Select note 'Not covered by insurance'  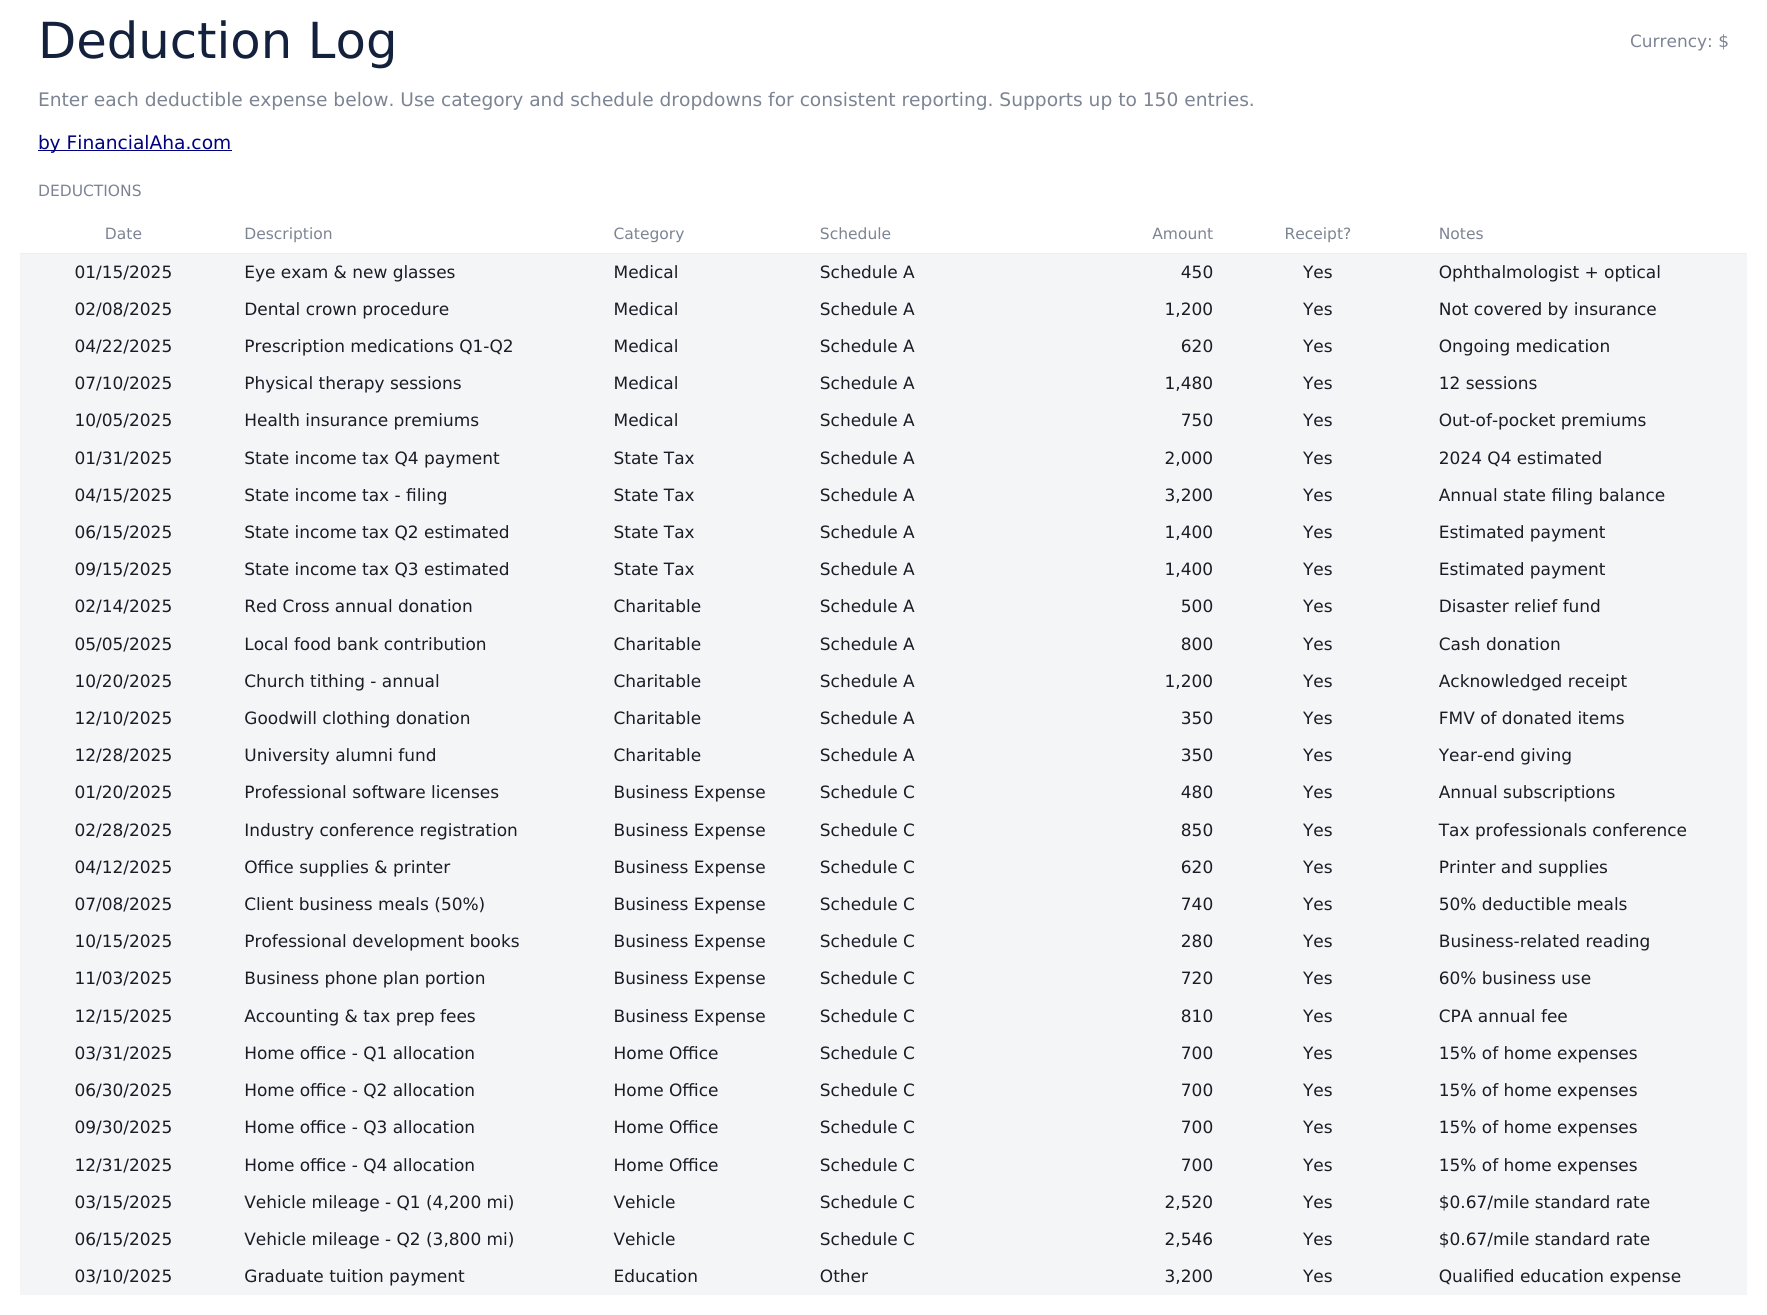[1547, 309]
